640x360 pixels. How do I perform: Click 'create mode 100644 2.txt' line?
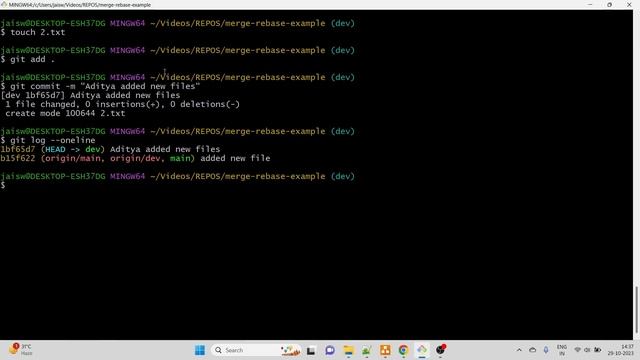(x=65, y=113)
